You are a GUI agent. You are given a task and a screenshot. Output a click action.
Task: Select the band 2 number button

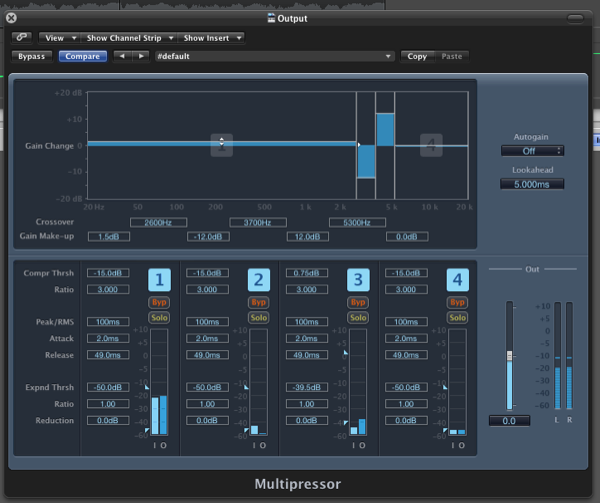(259, 280)
